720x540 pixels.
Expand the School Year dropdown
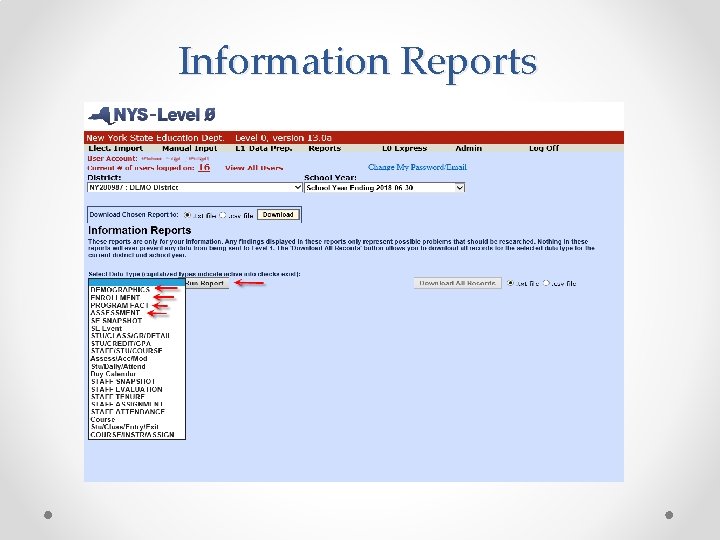click(x=384, y=187)
